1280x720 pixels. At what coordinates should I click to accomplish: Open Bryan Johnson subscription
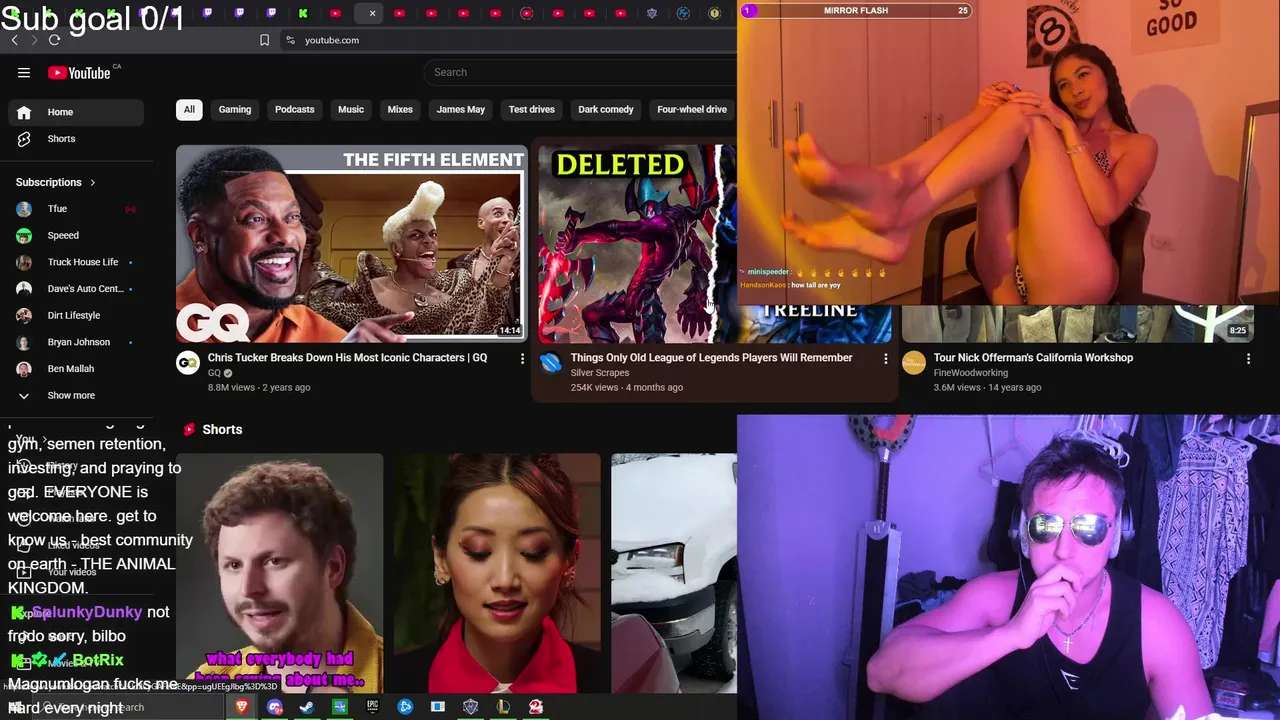(75, 342)
